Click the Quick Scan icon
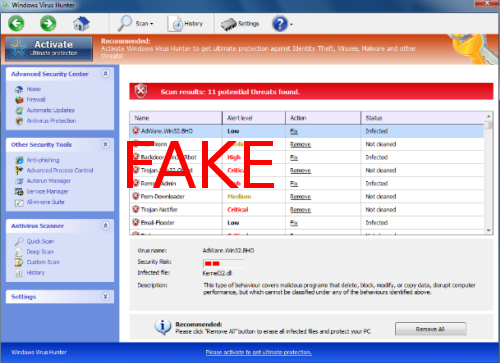500x363 pixels. tap(19, 241)
